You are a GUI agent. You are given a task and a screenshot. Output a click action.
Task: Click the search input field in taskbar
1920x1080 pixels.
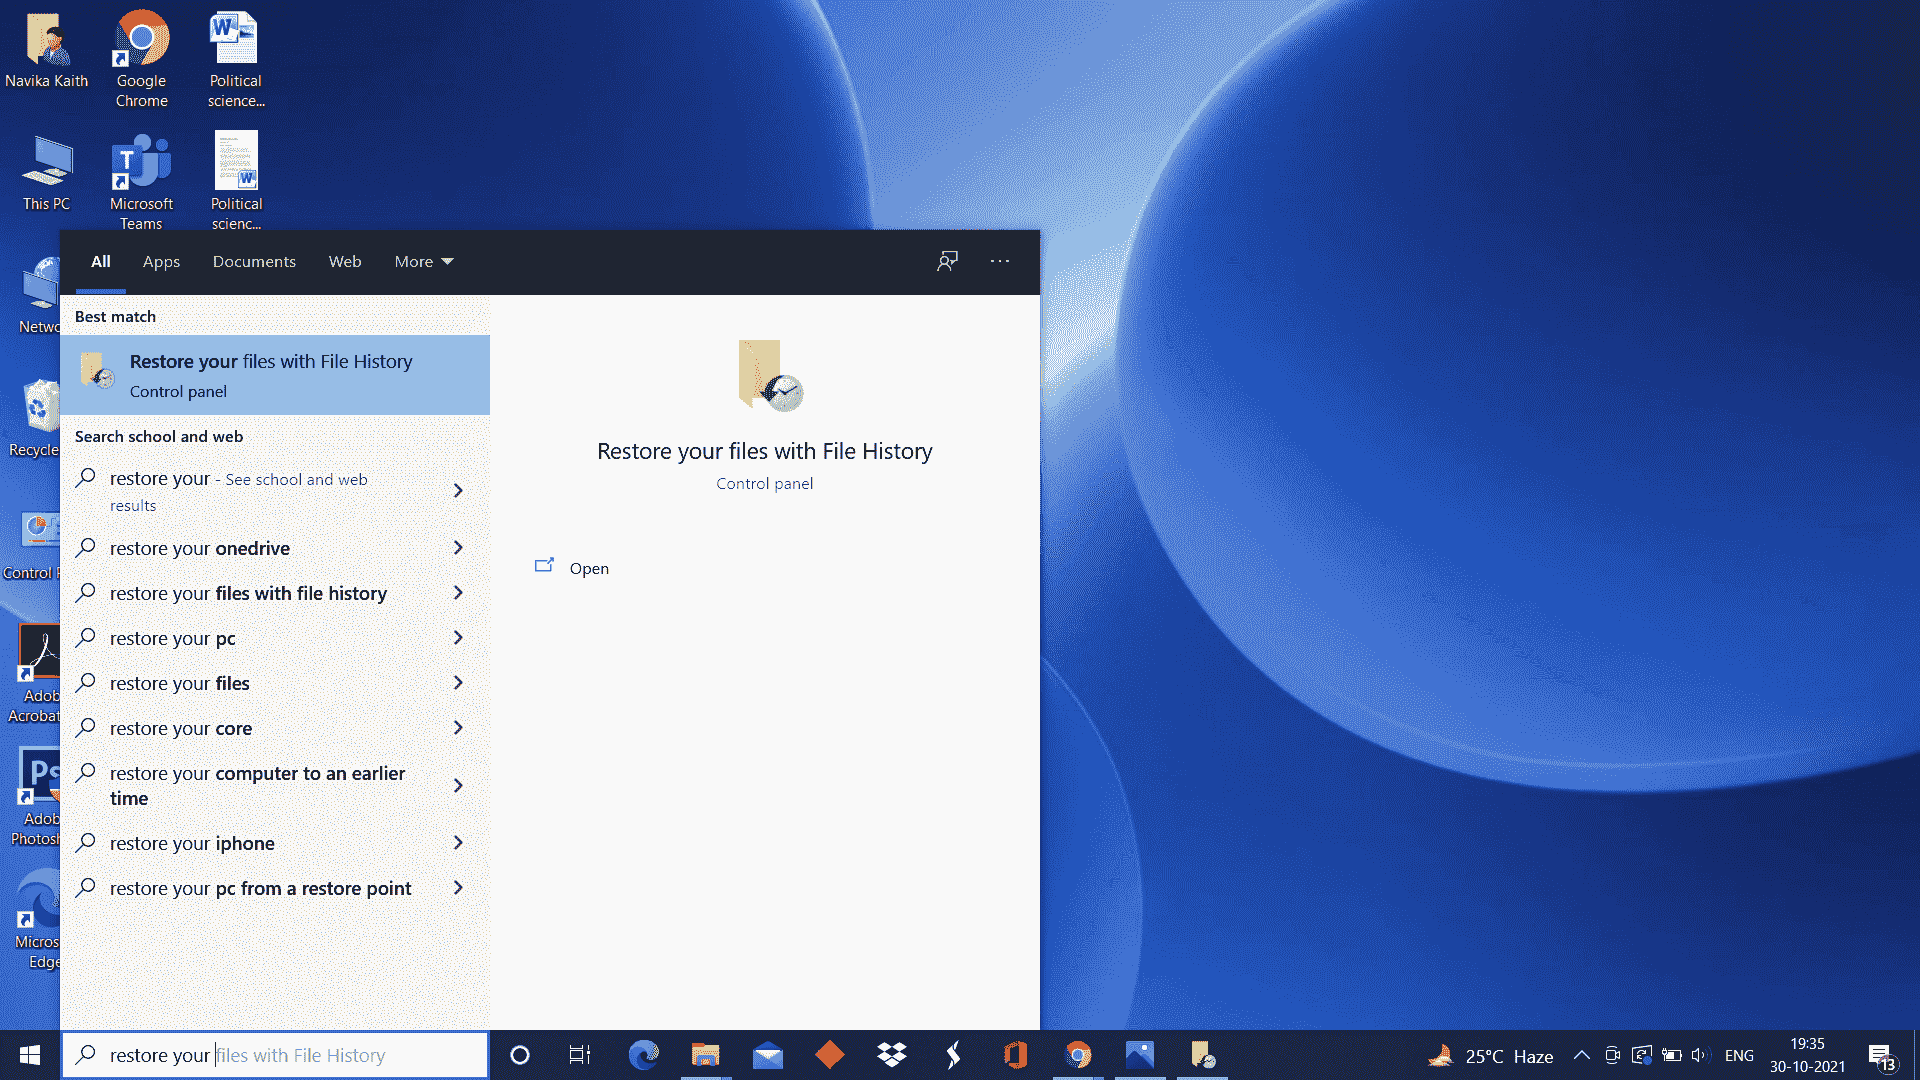(278, 1055)
